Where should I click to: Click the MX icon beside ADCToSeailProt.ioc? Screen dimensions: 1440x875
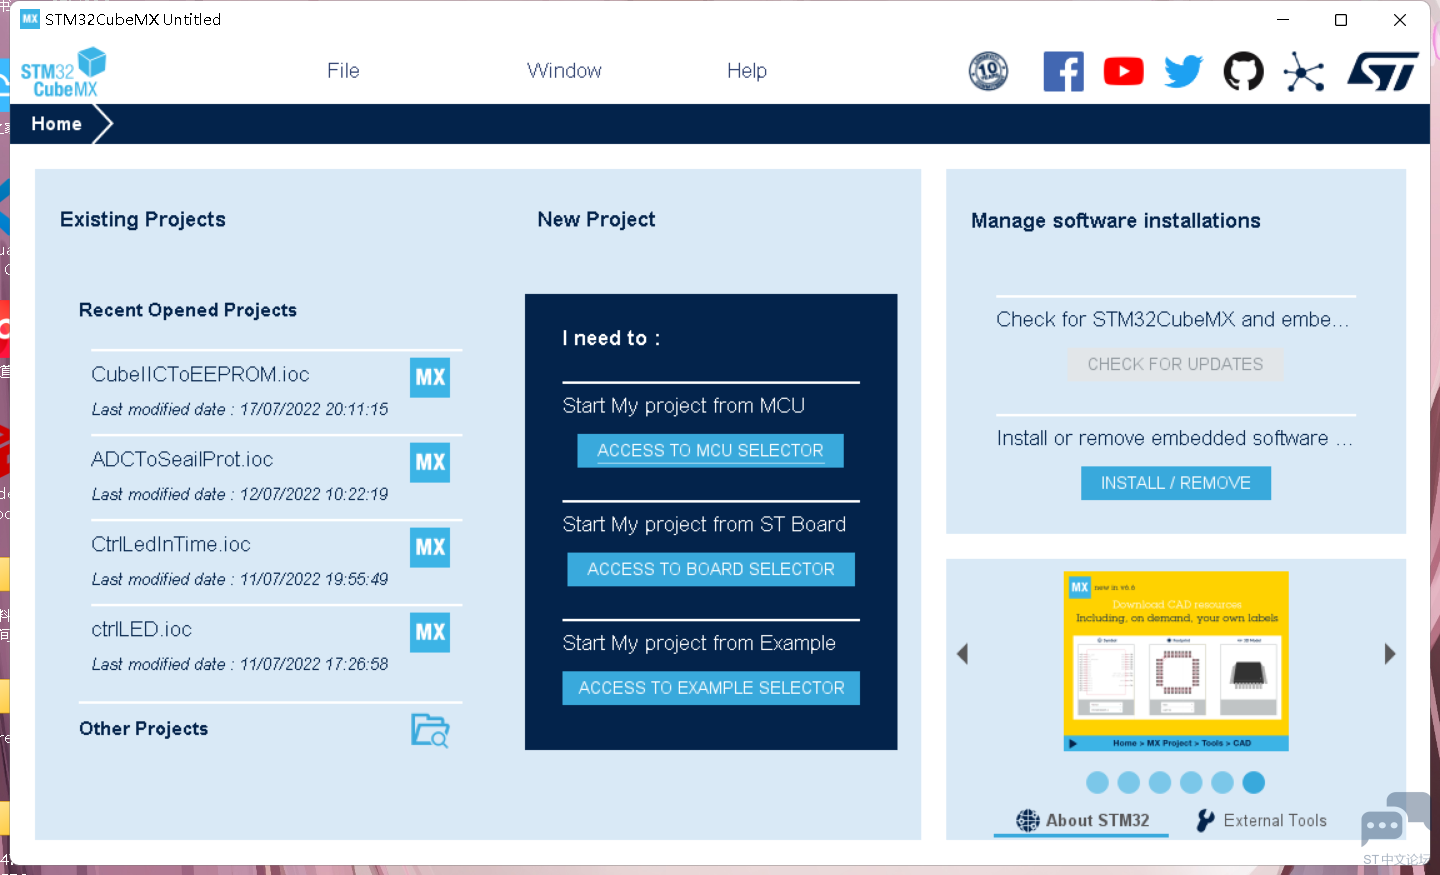coord(430,462)
